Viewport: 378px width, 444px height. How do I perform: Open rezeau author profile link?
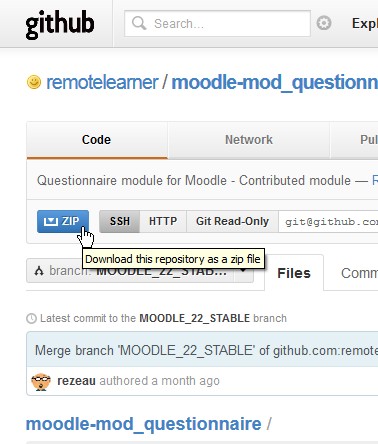click(x=76, y=381)
